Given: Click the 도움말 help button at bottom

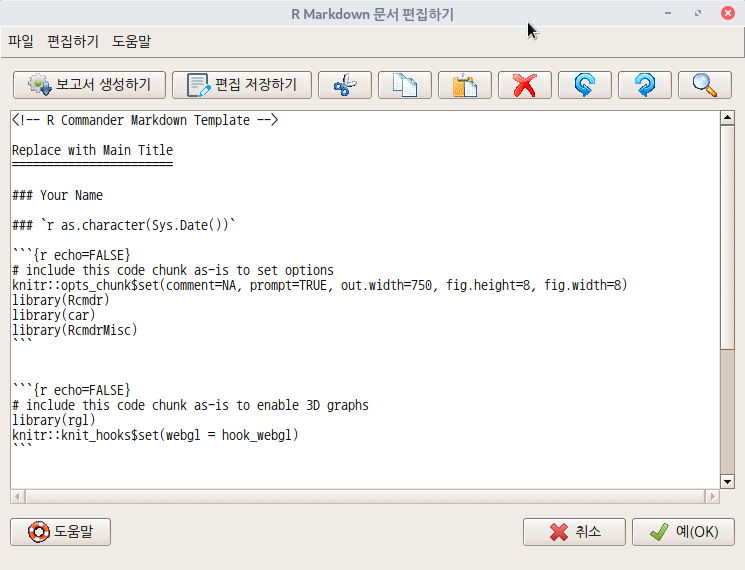Looking at the screenshot, I should pyautogui.click(x=60, y=532).
